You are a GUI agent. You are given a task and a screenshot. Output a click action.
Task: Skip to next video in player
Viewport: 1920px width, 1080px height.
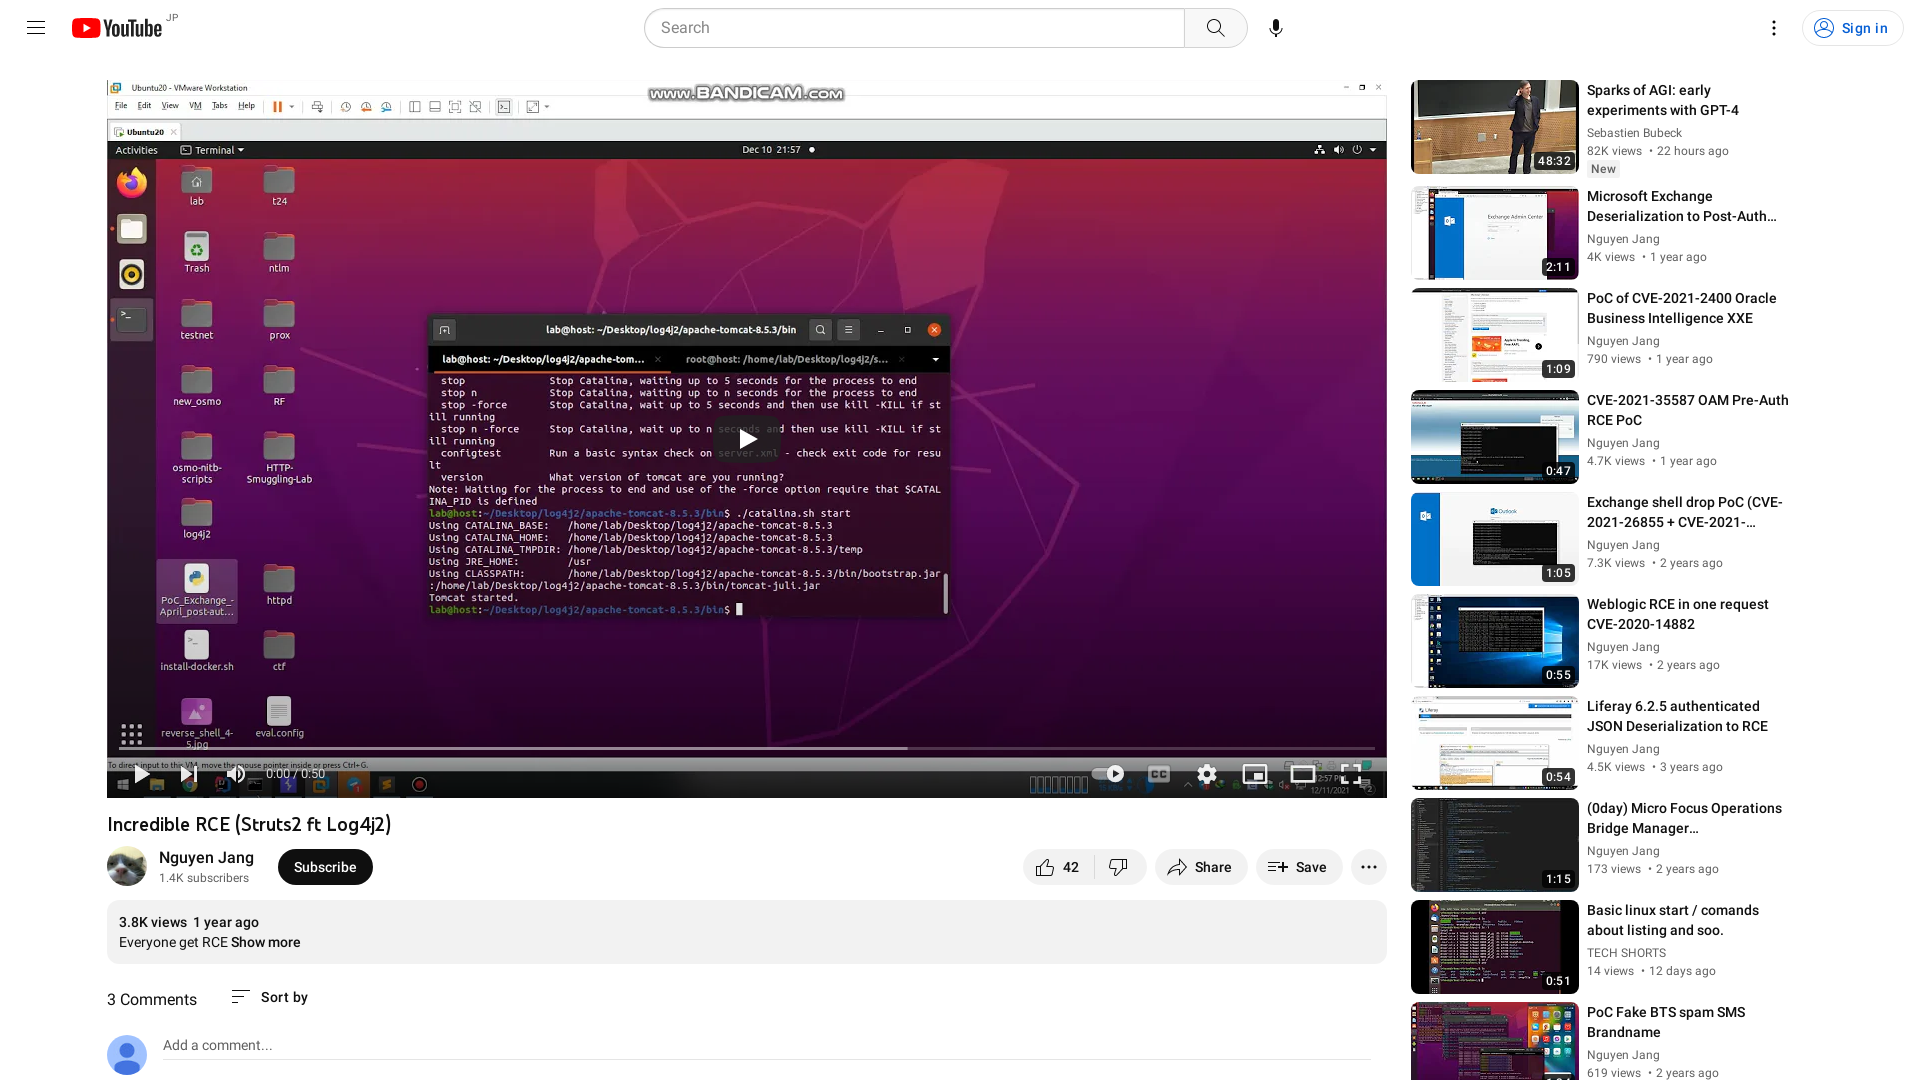188,774
